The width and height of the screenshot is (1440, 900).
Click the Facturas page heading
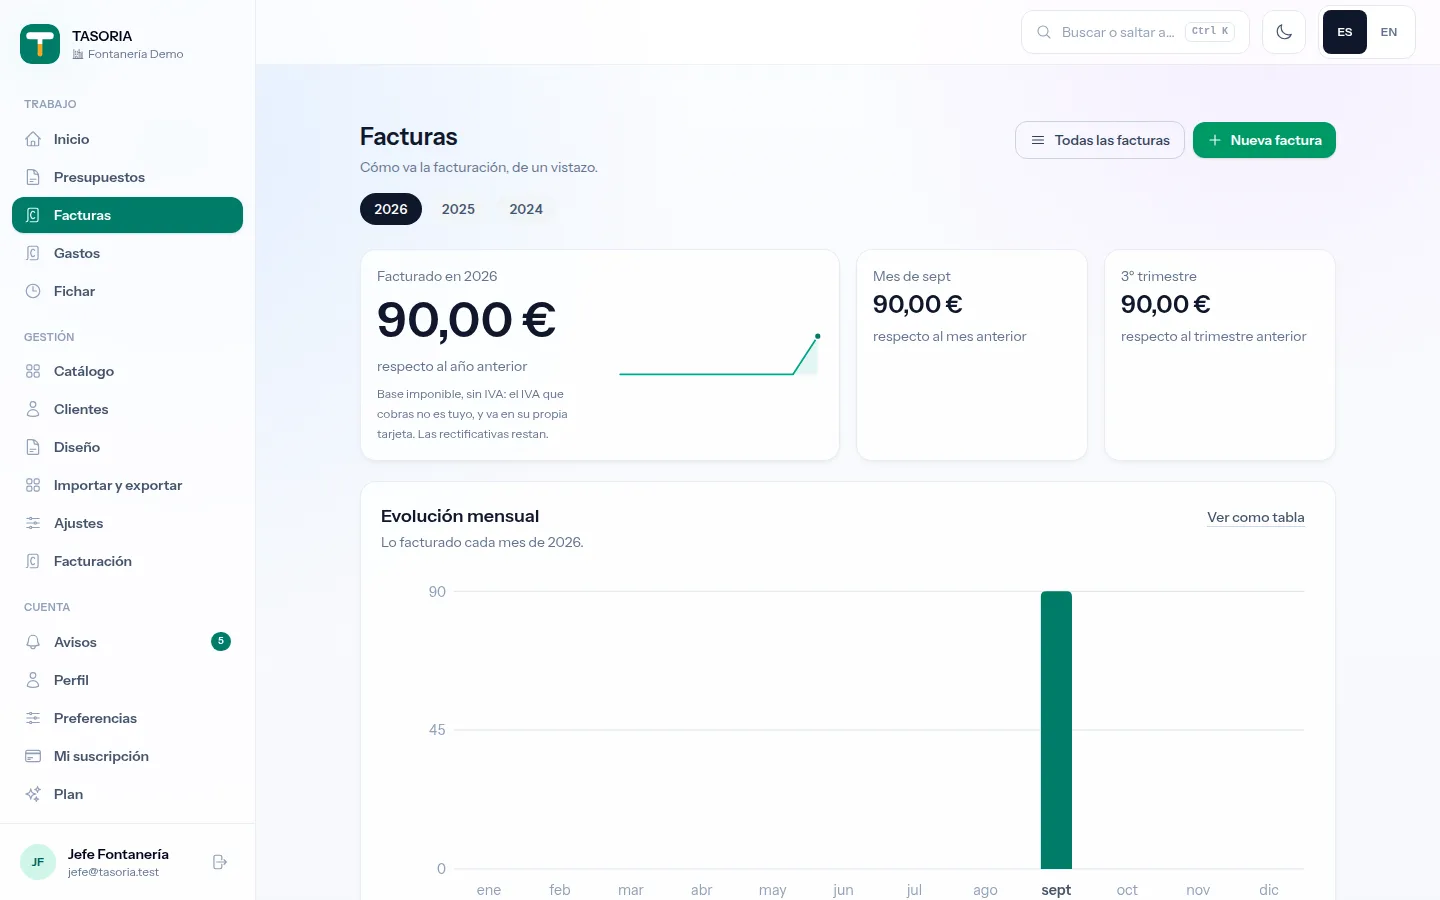(x=408, y=136)
